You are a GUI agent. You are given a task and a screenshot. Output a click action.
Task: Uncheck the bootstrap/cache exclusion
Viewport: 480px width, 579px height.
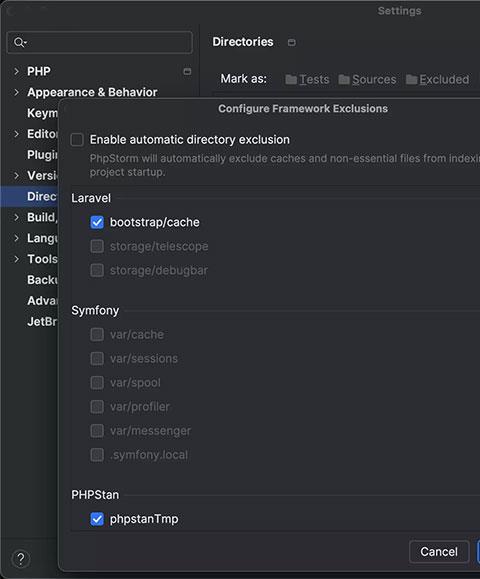[x=97, y=222]
